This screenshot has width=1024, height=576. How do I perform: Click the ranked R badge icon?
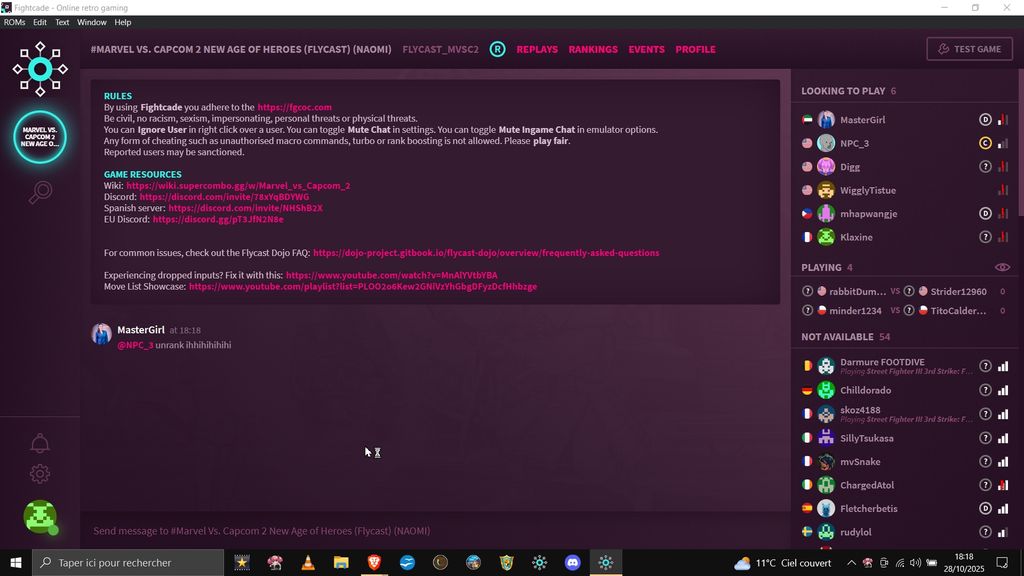pyautogui.click(x=497, y=49)
